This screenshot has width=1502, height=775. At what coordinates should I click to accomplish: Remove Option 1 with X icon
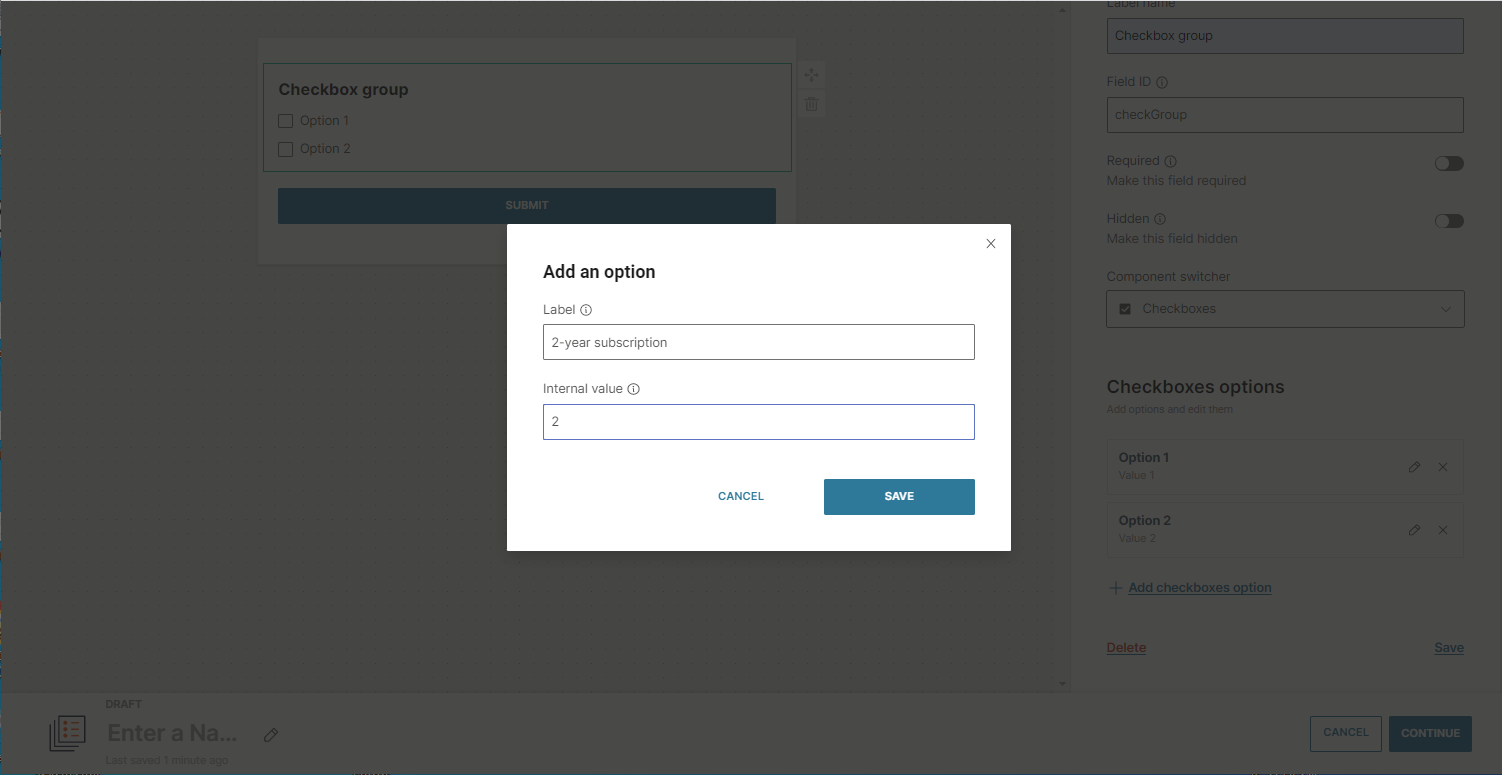[x=1443, y=467]
